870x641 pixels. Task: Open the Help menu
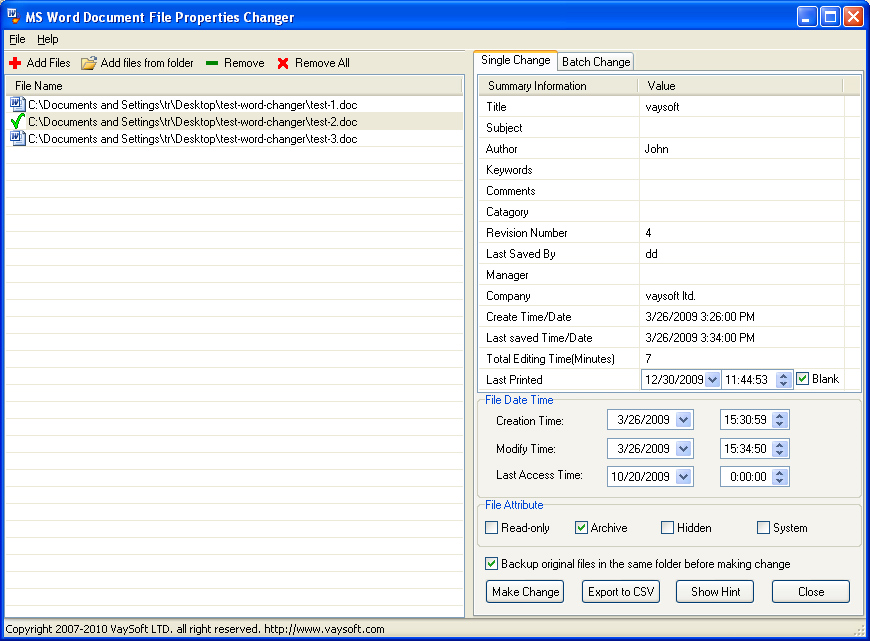[48, 39]
